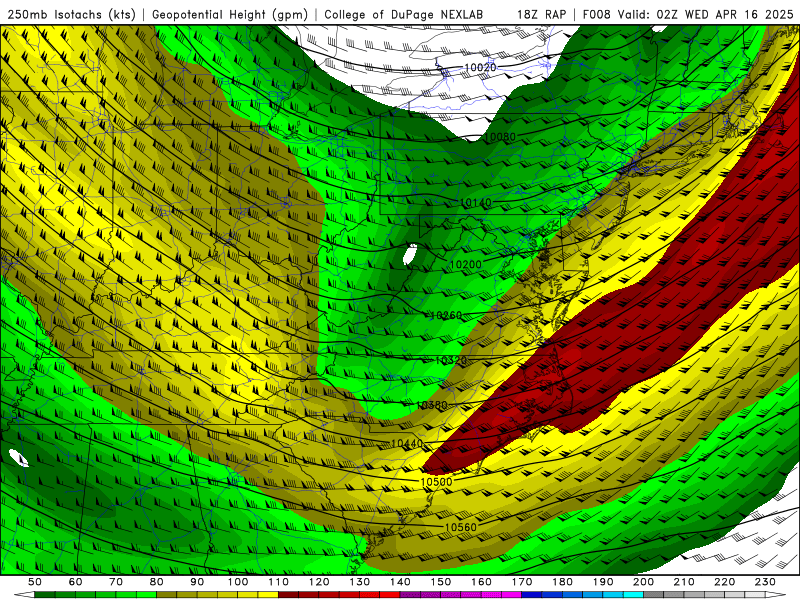The height and width of the screenshot is (600, 800).
Task: Select the darkest green swatch below the 50 label
Action: (x=44, y=595)
